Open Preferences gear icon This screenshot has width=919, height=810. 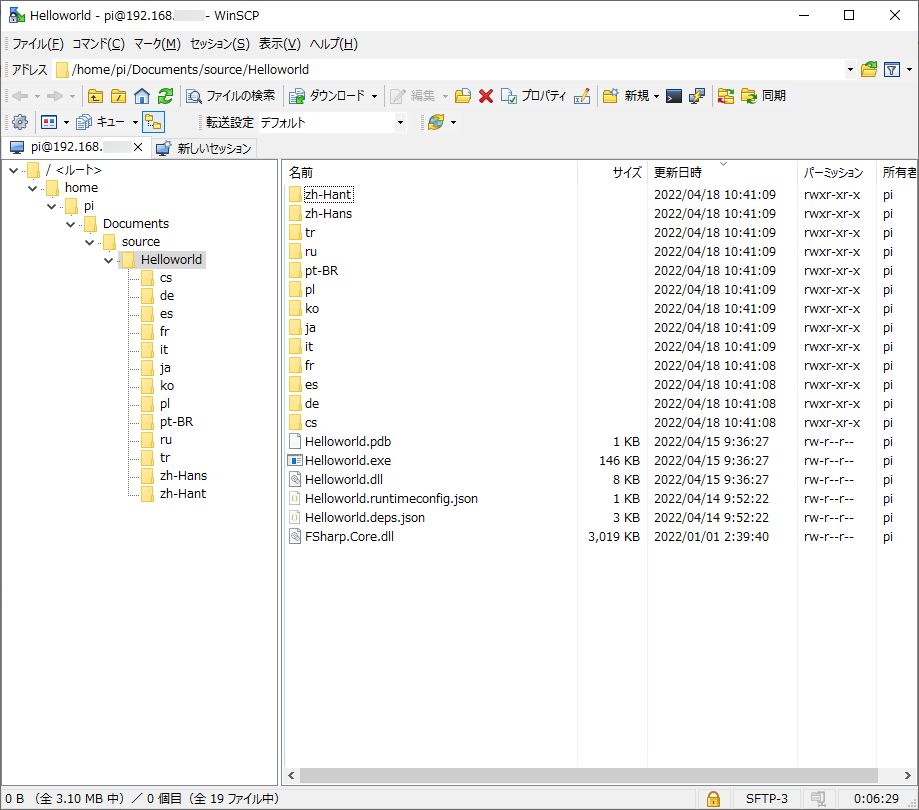point(19,122)
